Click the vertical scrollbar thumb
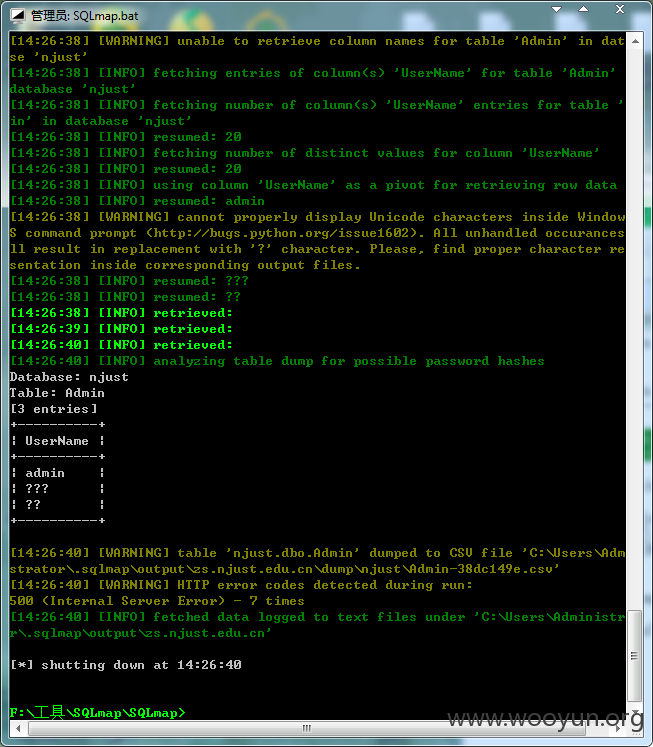 (635, 656)
